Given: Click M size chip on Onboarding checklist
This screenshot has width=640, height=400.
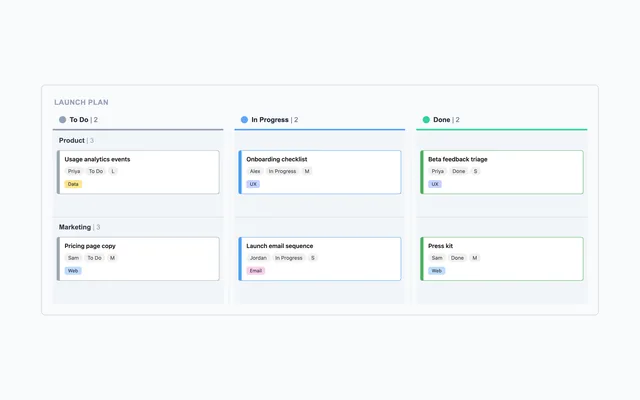Looking at the screenshot, I should pyautogui.click(x=307, y=171).
